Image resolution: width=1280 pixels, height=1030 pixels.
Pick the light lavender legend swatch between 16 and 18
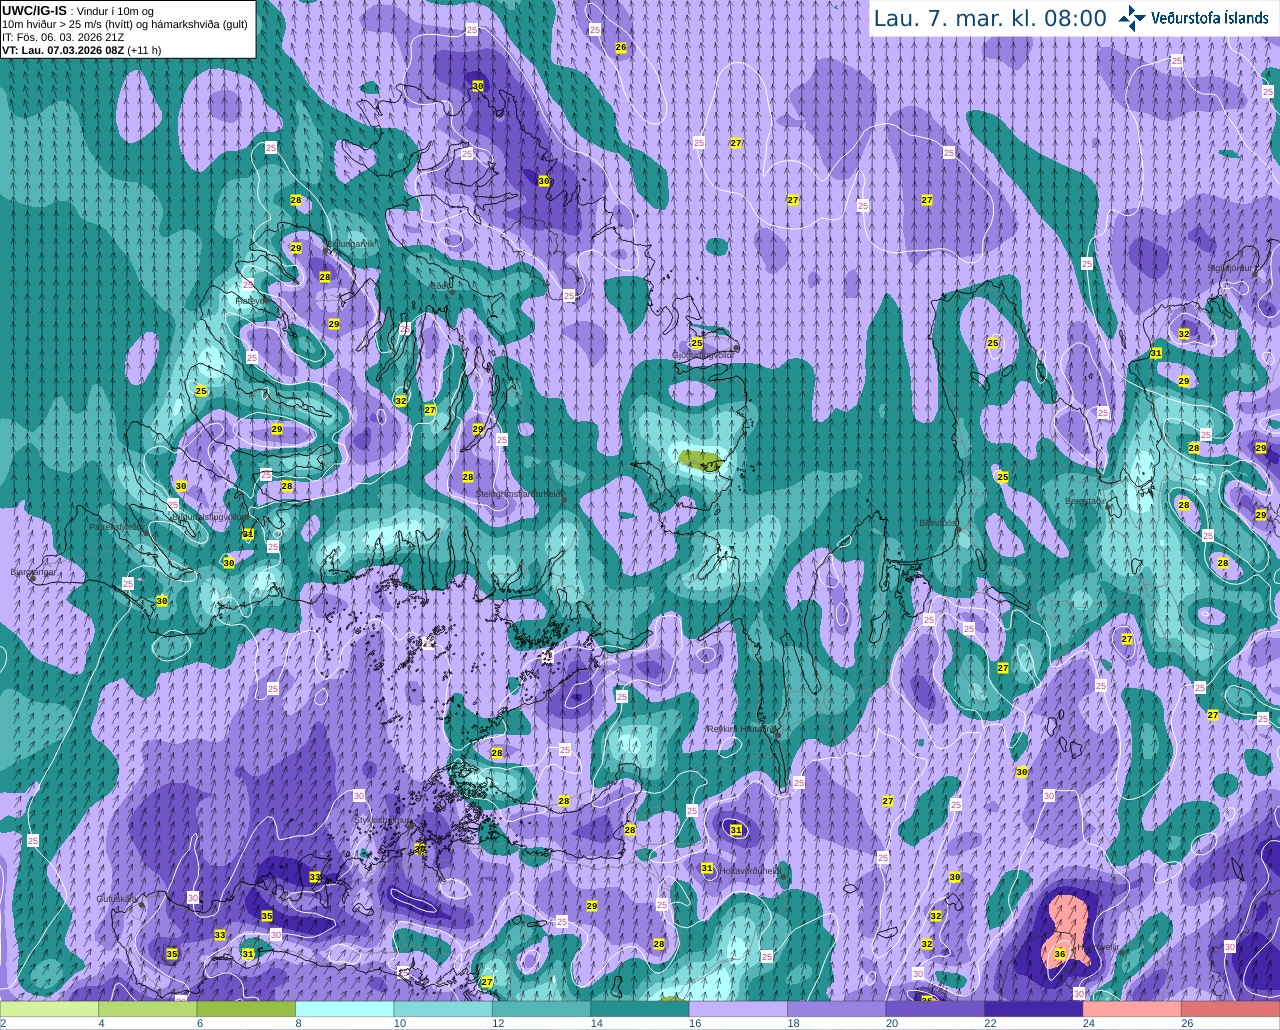738,1009
